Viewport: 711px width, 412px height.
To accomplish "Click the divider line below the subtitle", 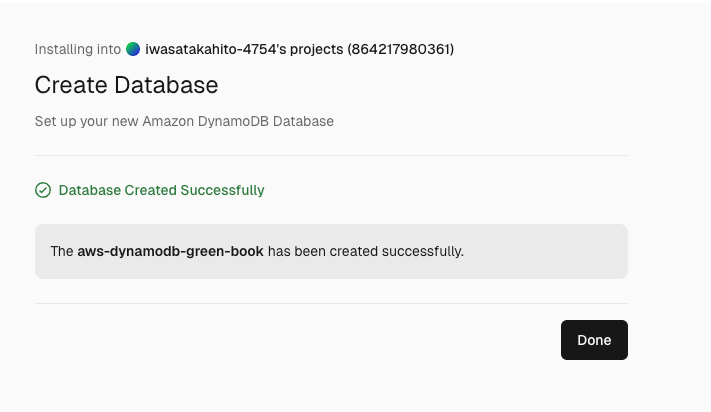I will pyautogui.click(x=331, y=155).
